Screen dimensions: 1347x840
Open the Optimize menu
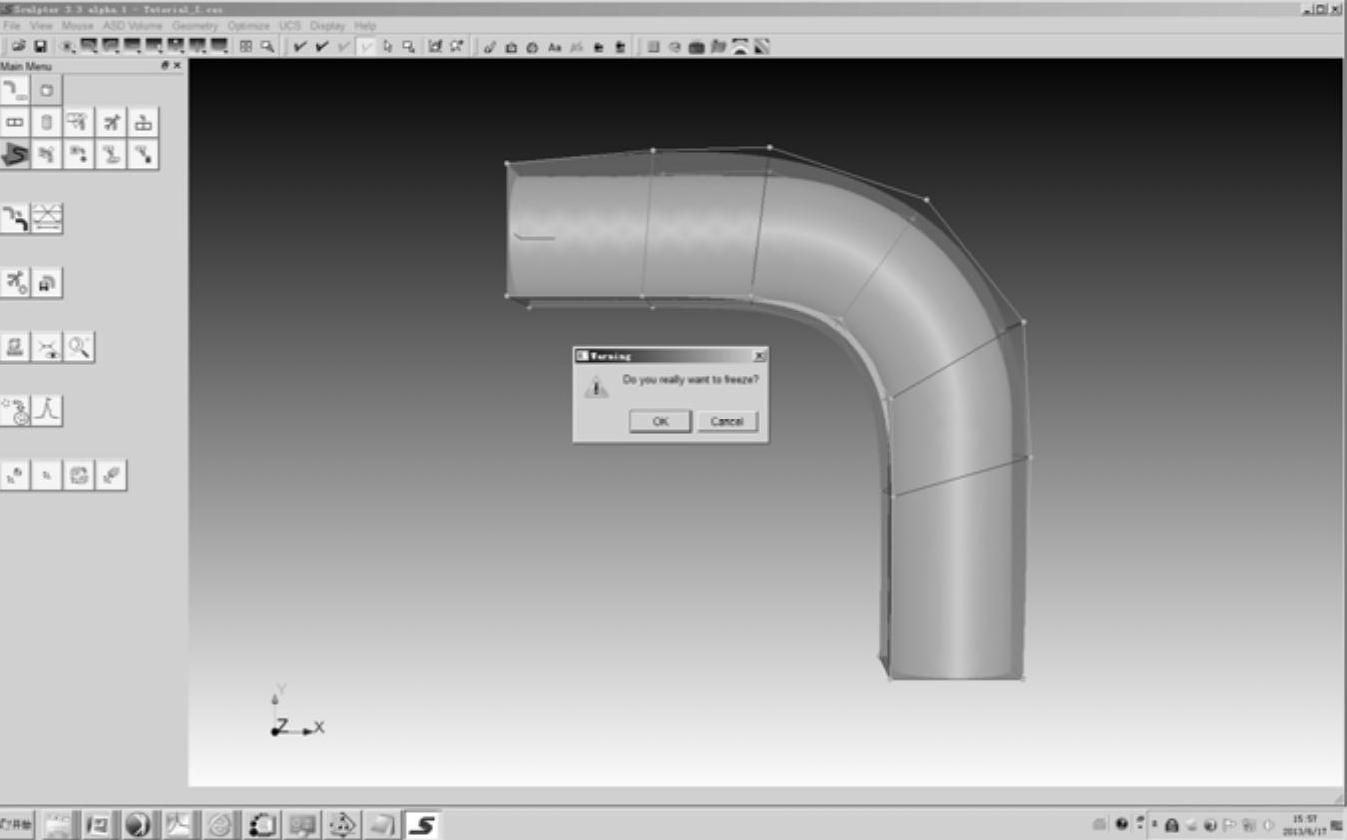click(248, 25)
